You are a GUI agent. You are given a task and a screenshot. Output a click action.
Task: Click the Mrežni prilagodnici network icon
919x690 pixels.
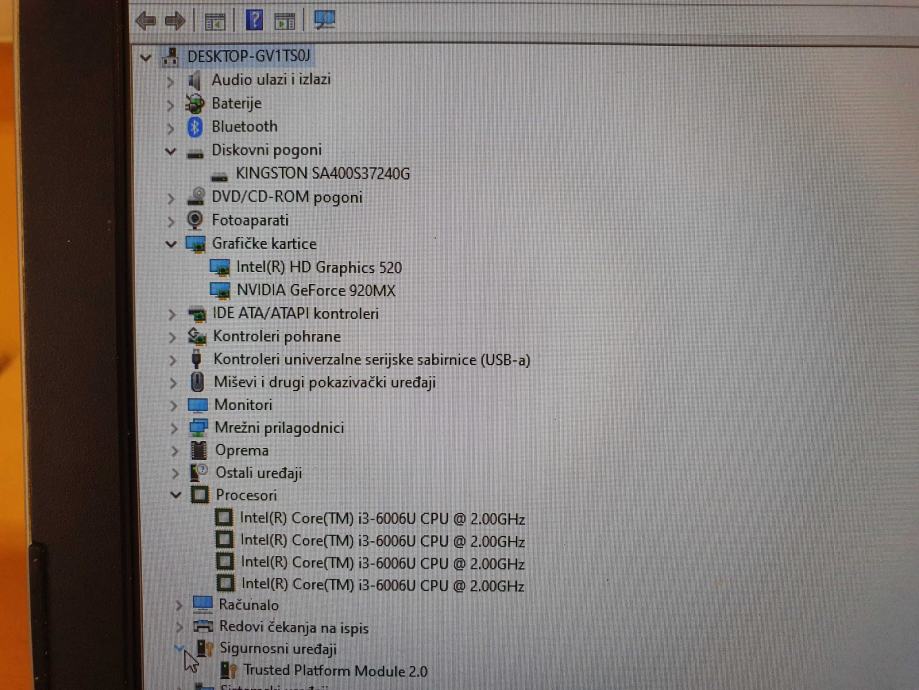coord(198,428)
